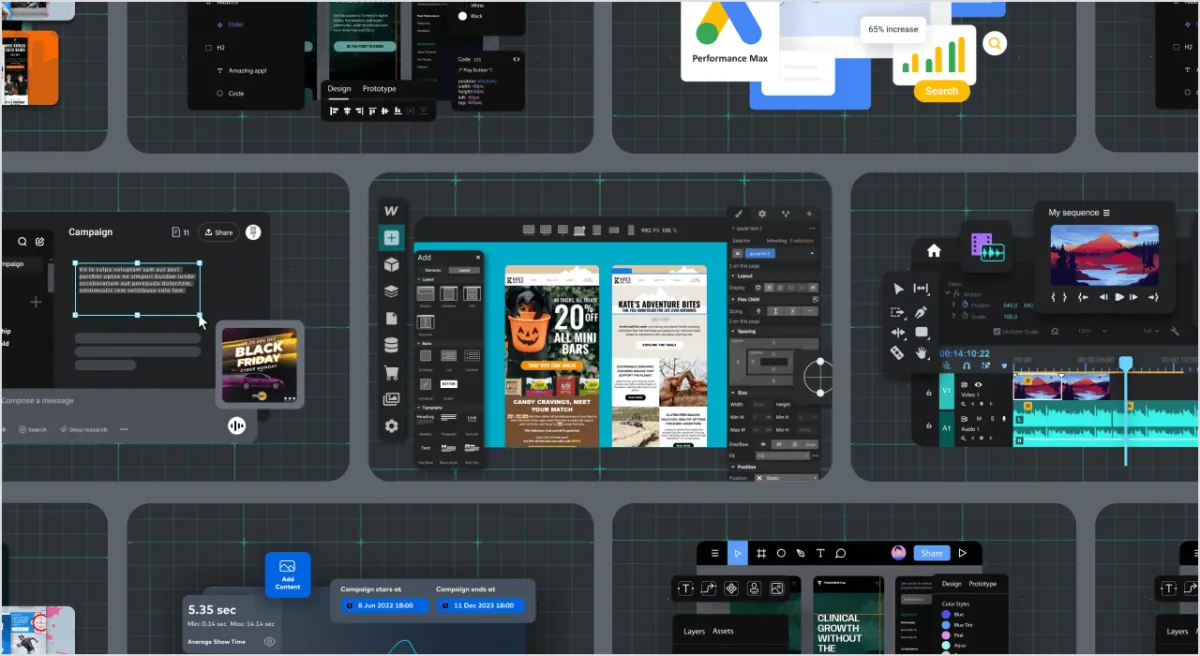
Task: Toggle the A1 track lock
Action: [x=930, y=428]
